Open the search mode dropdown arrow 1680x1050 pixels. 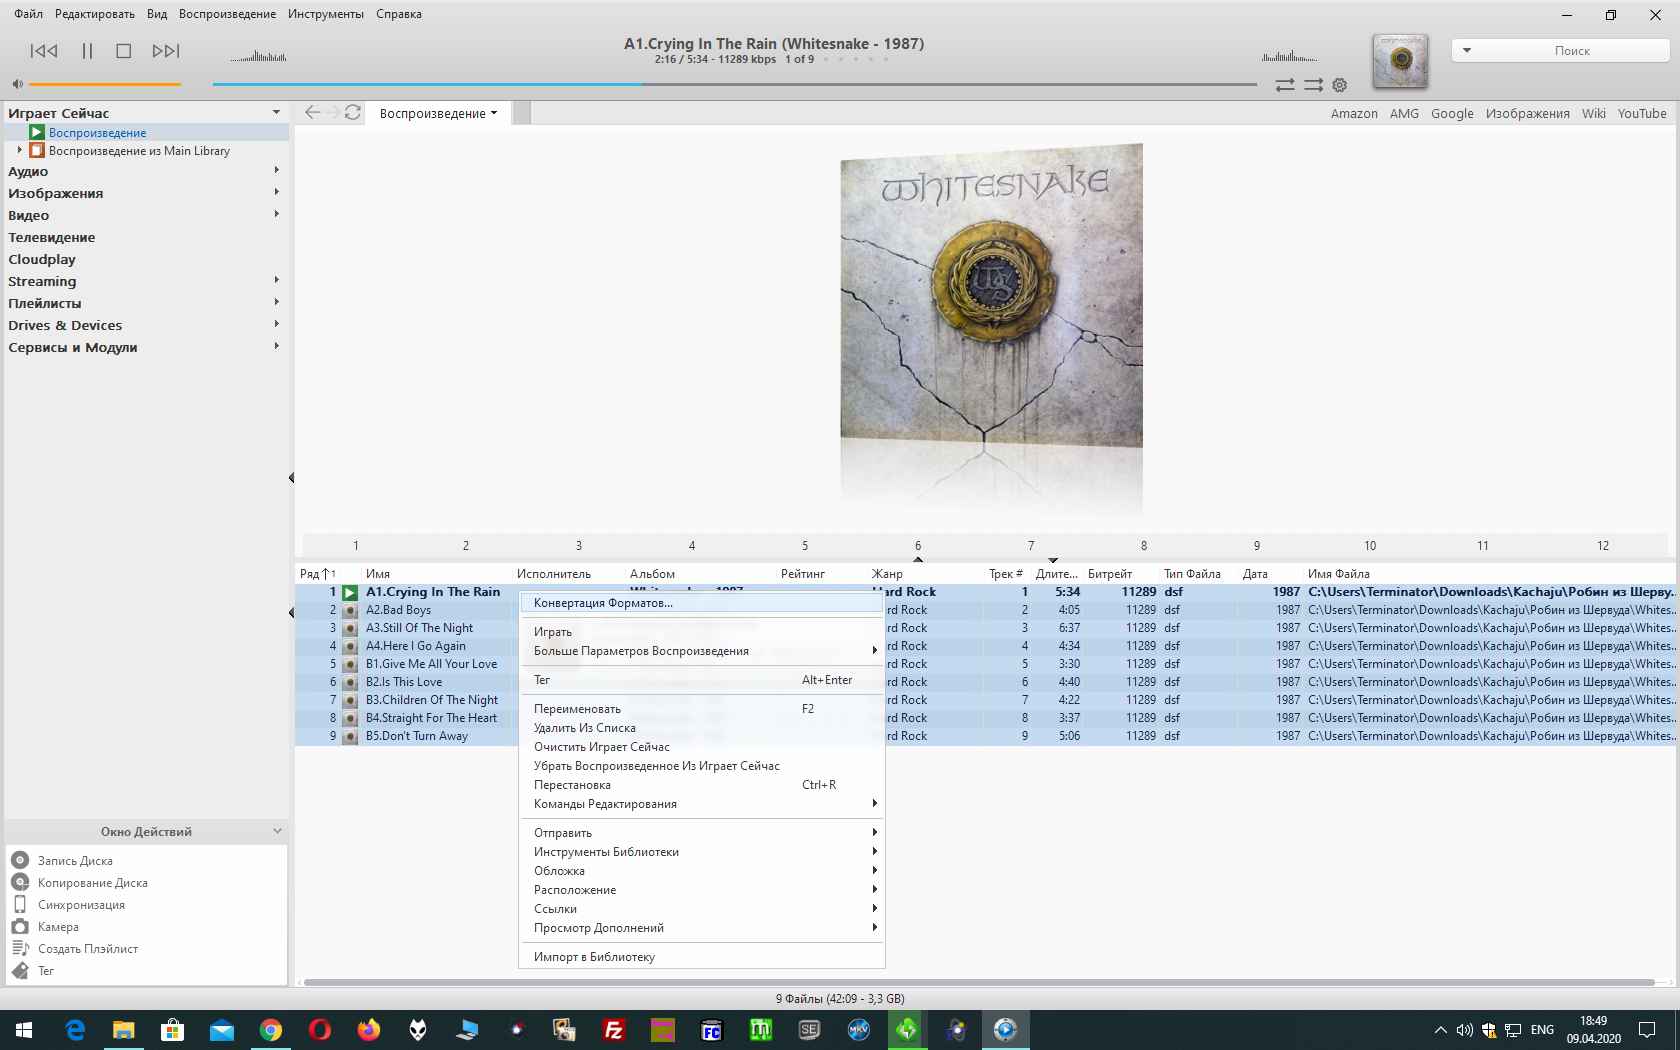1467,50
